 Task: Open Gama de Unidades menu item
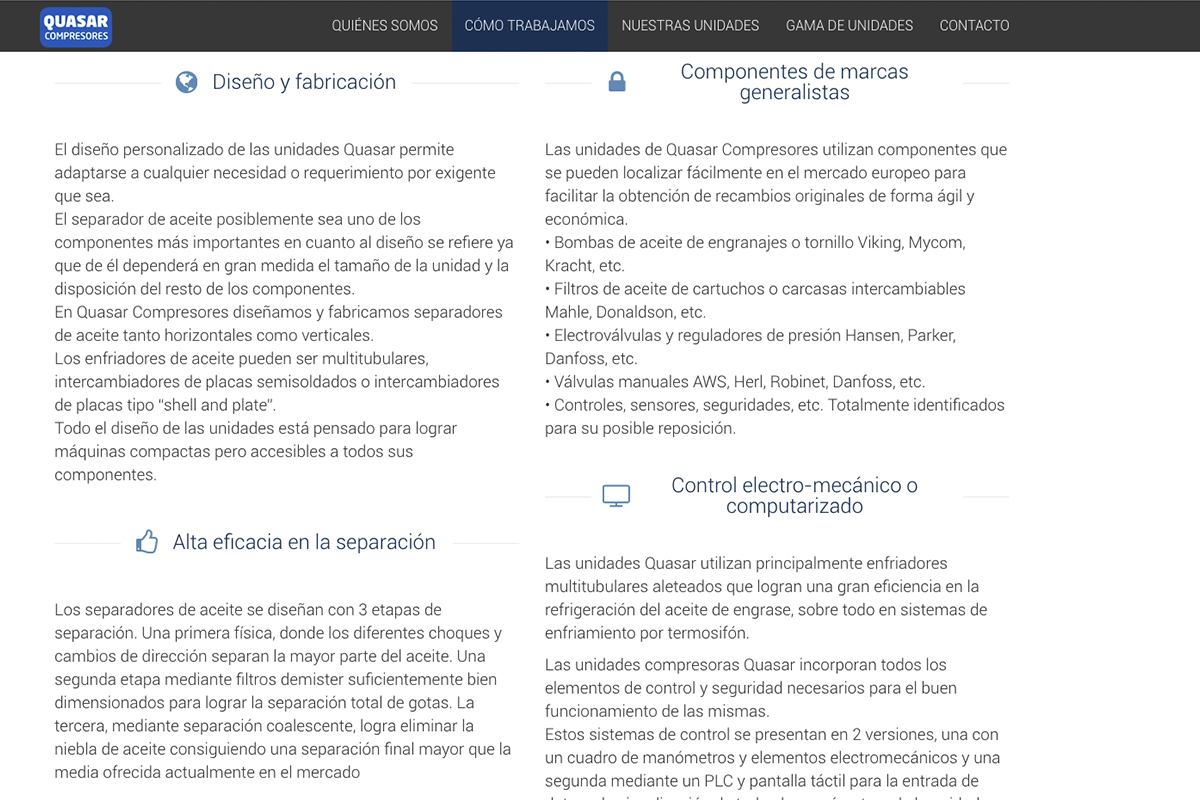[x=849, y=25]
